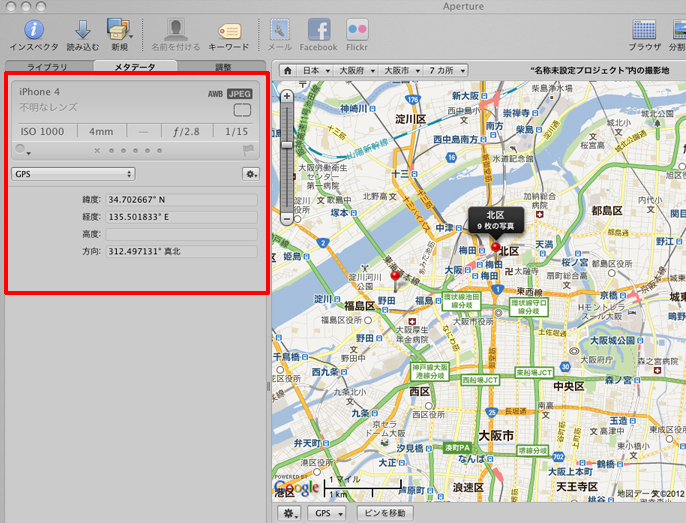
Task: Open the GPS popup below the map
Action: 326,513
